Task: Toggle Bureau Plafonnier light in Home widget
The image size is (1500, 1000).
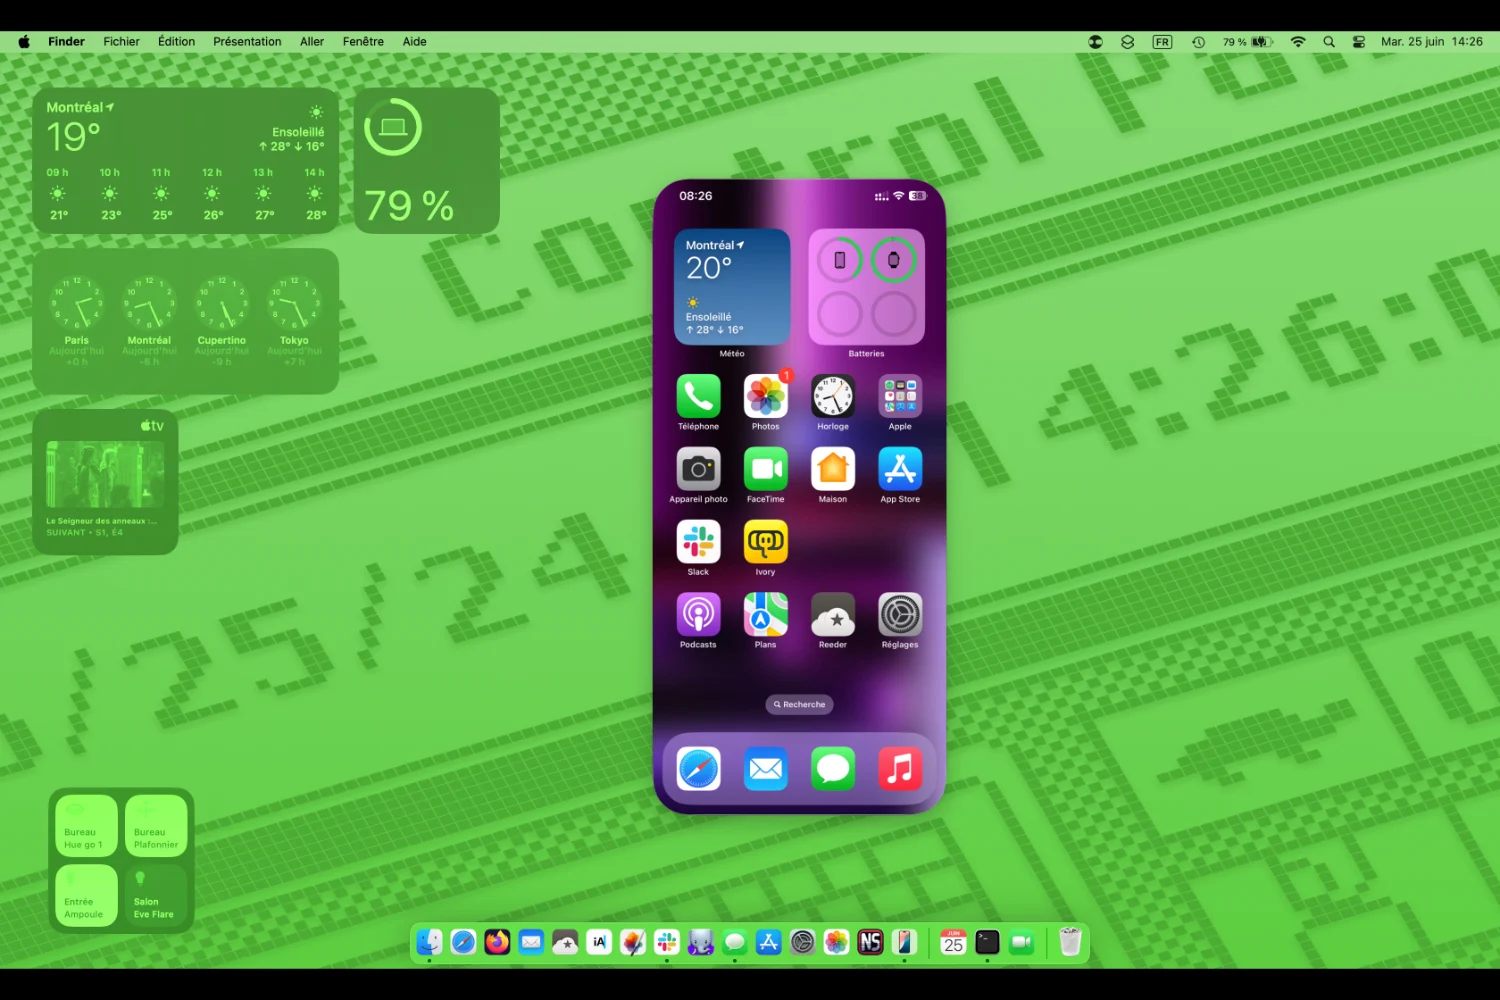Action: (x=156, y=826)
